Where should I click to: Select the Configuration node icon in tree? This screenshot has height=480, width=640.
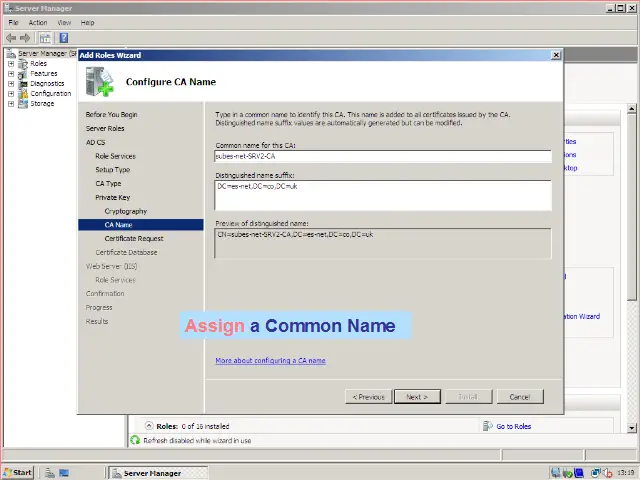(x=23, y=93)
